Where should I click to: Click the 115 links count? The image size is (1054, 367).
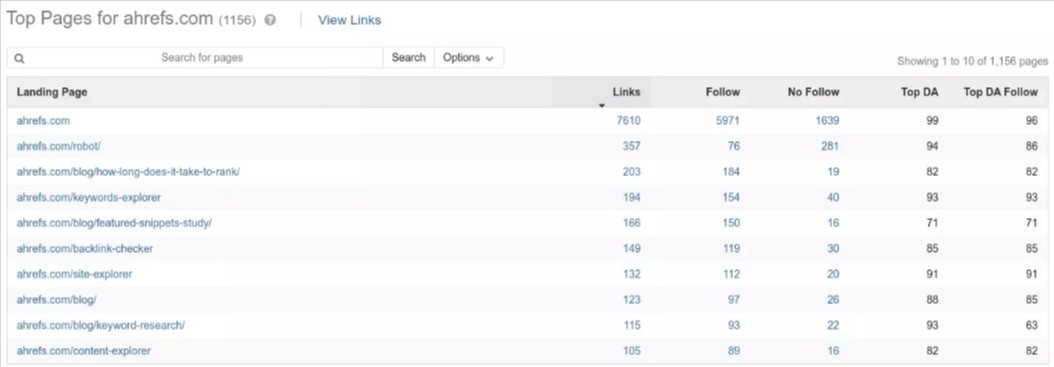point(631,325)
